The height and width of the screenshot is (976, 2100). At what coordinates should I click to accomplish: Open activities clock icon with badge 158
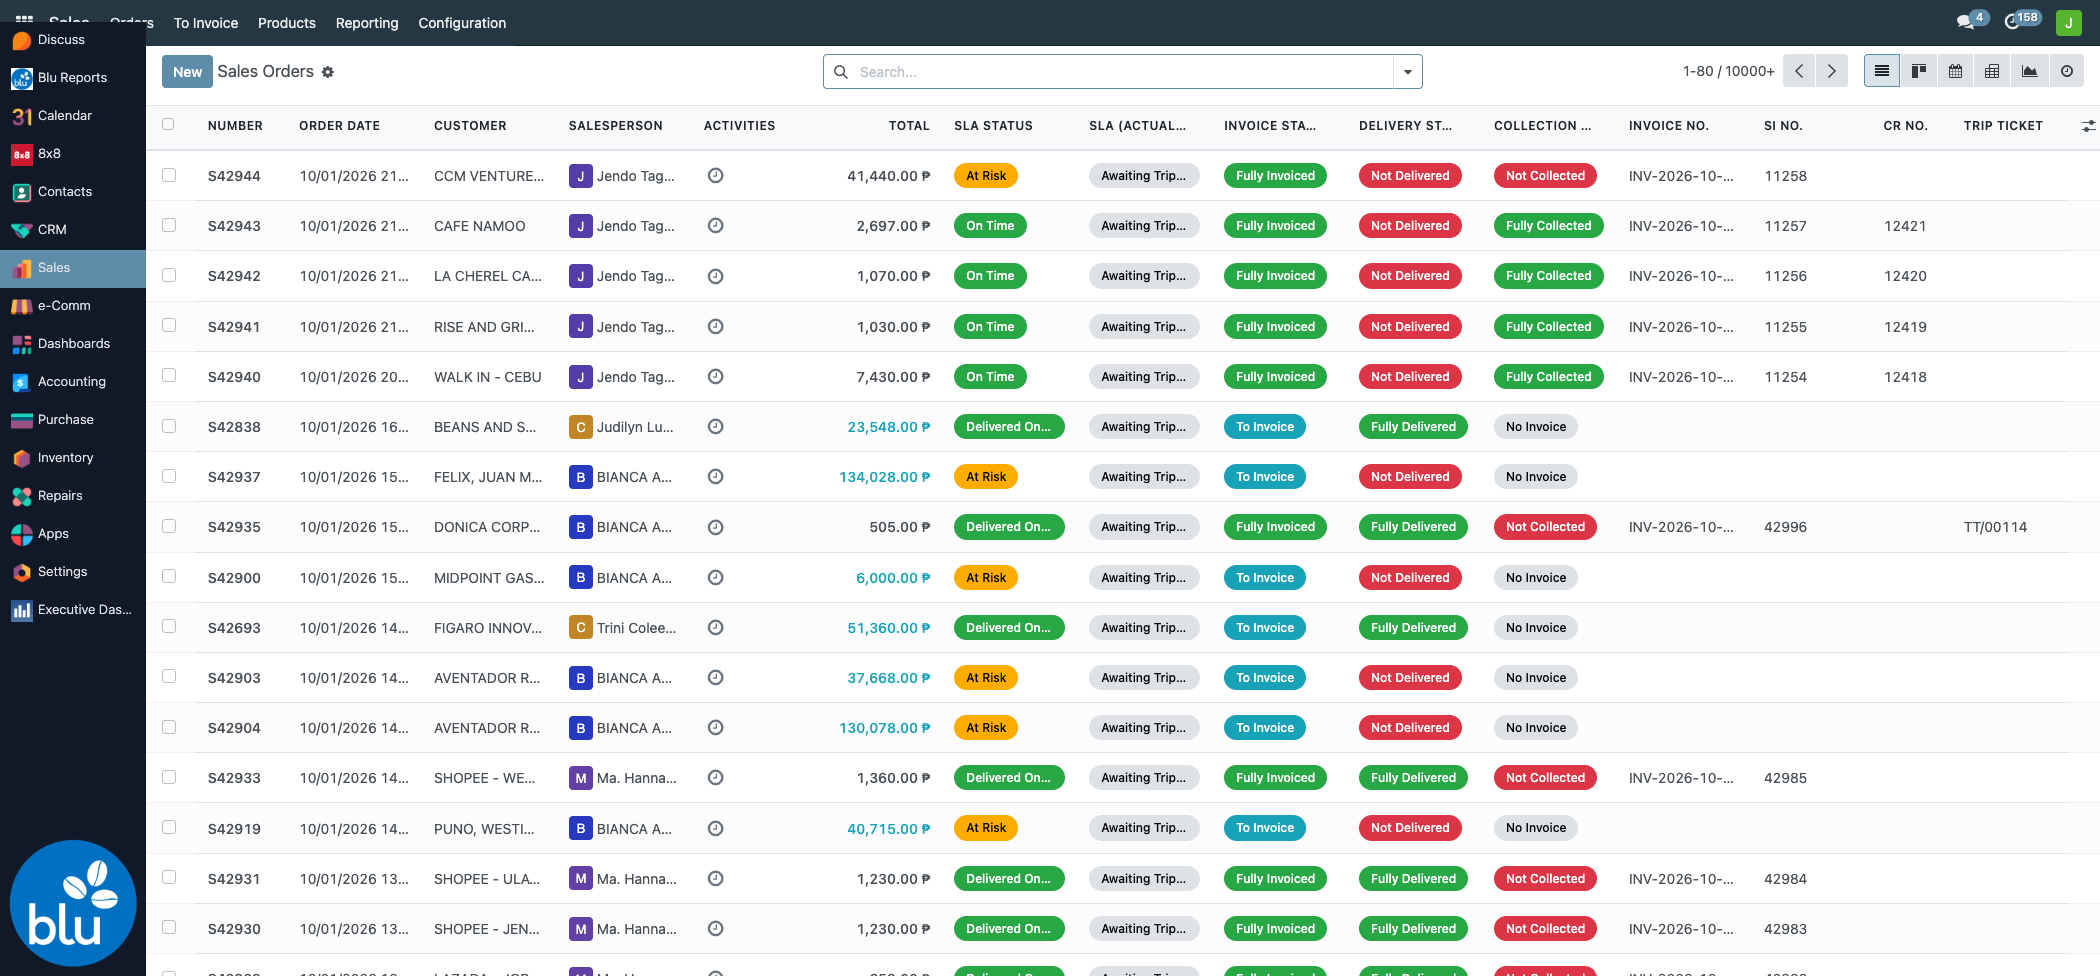point(2022,21)
